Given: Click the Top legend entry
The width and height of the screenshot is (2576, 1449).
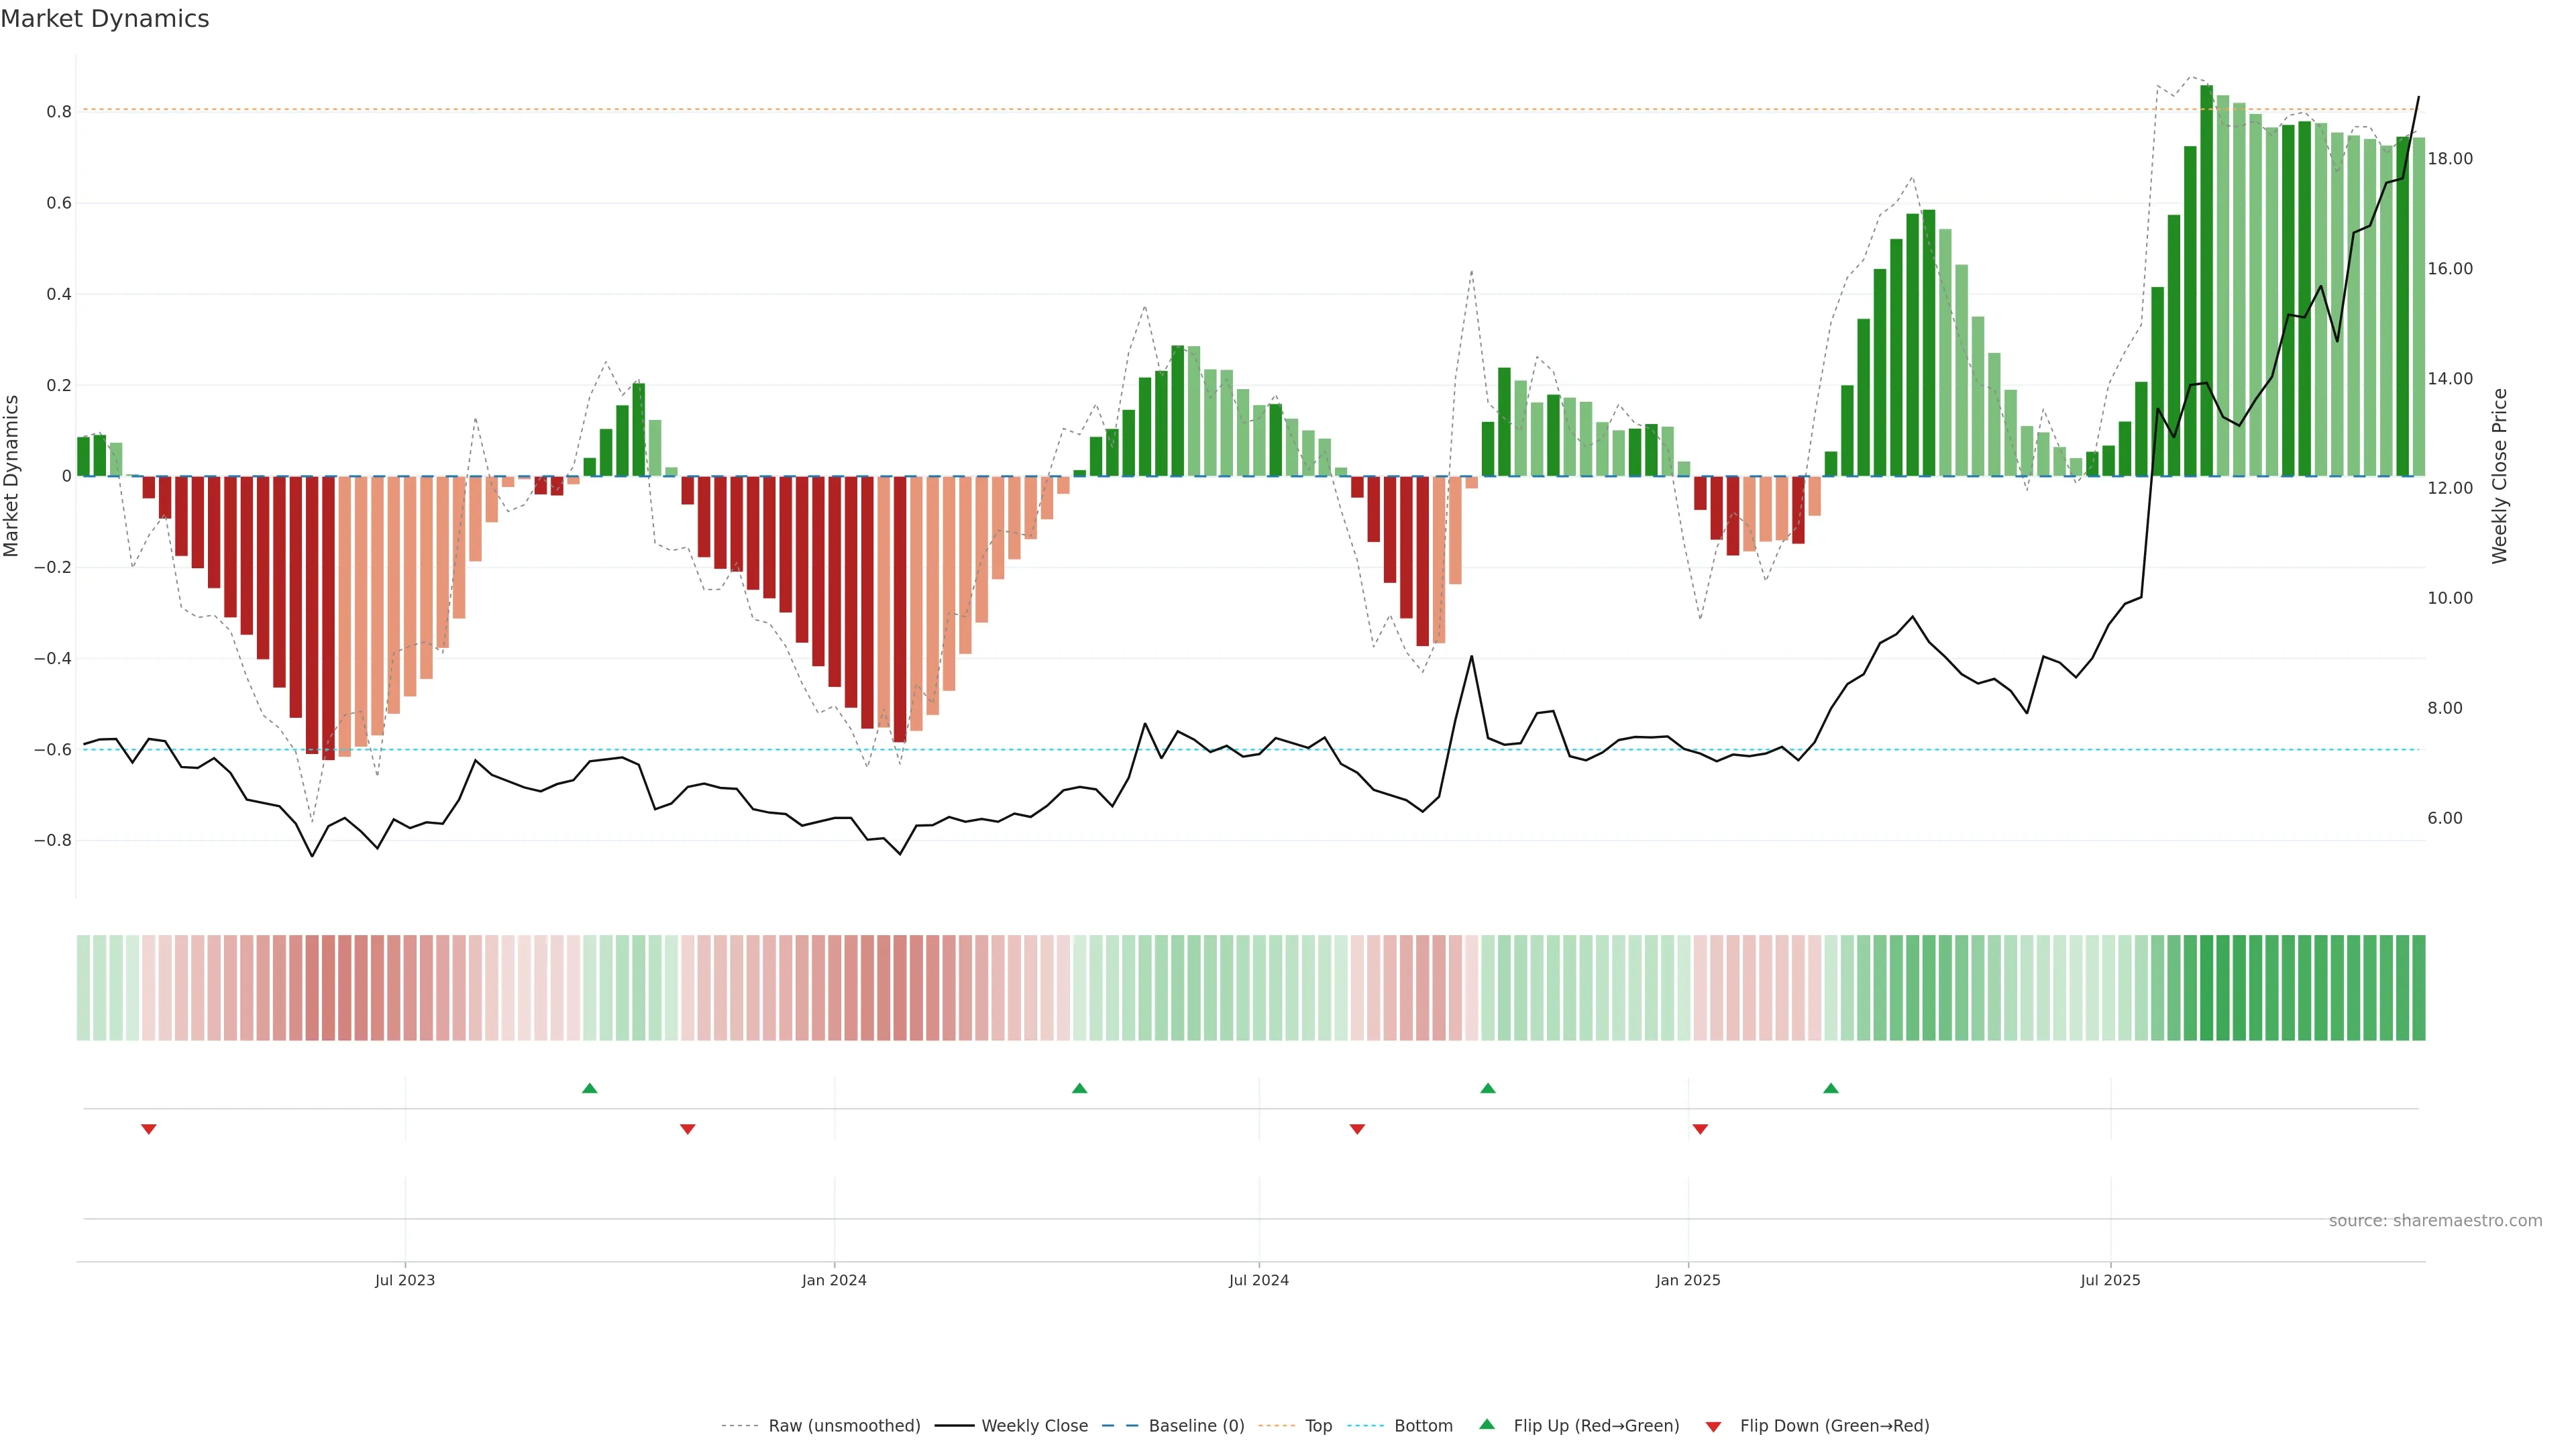Looking at the screenshot, I should click(x=1318, y=1426).
